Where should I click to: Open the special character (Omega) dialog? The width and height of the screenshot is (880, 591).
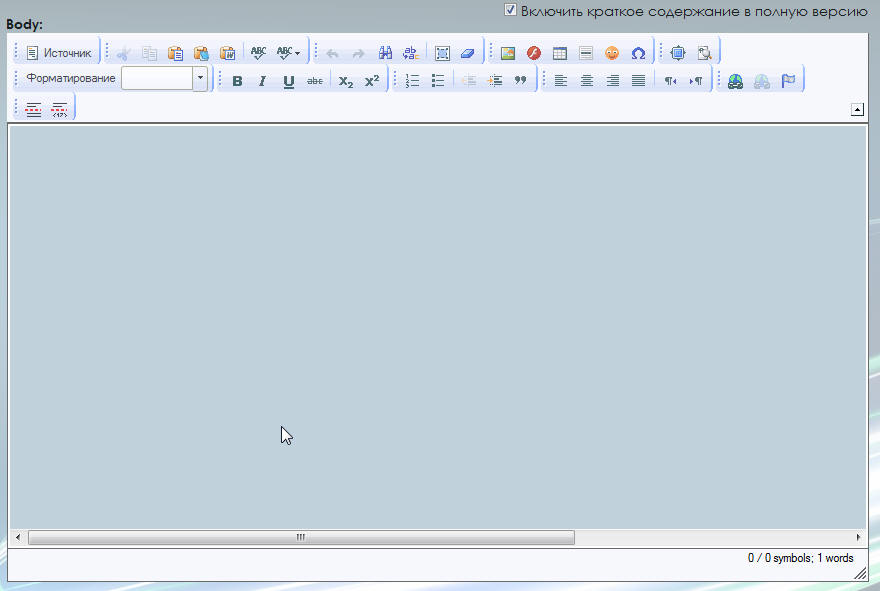638,53
